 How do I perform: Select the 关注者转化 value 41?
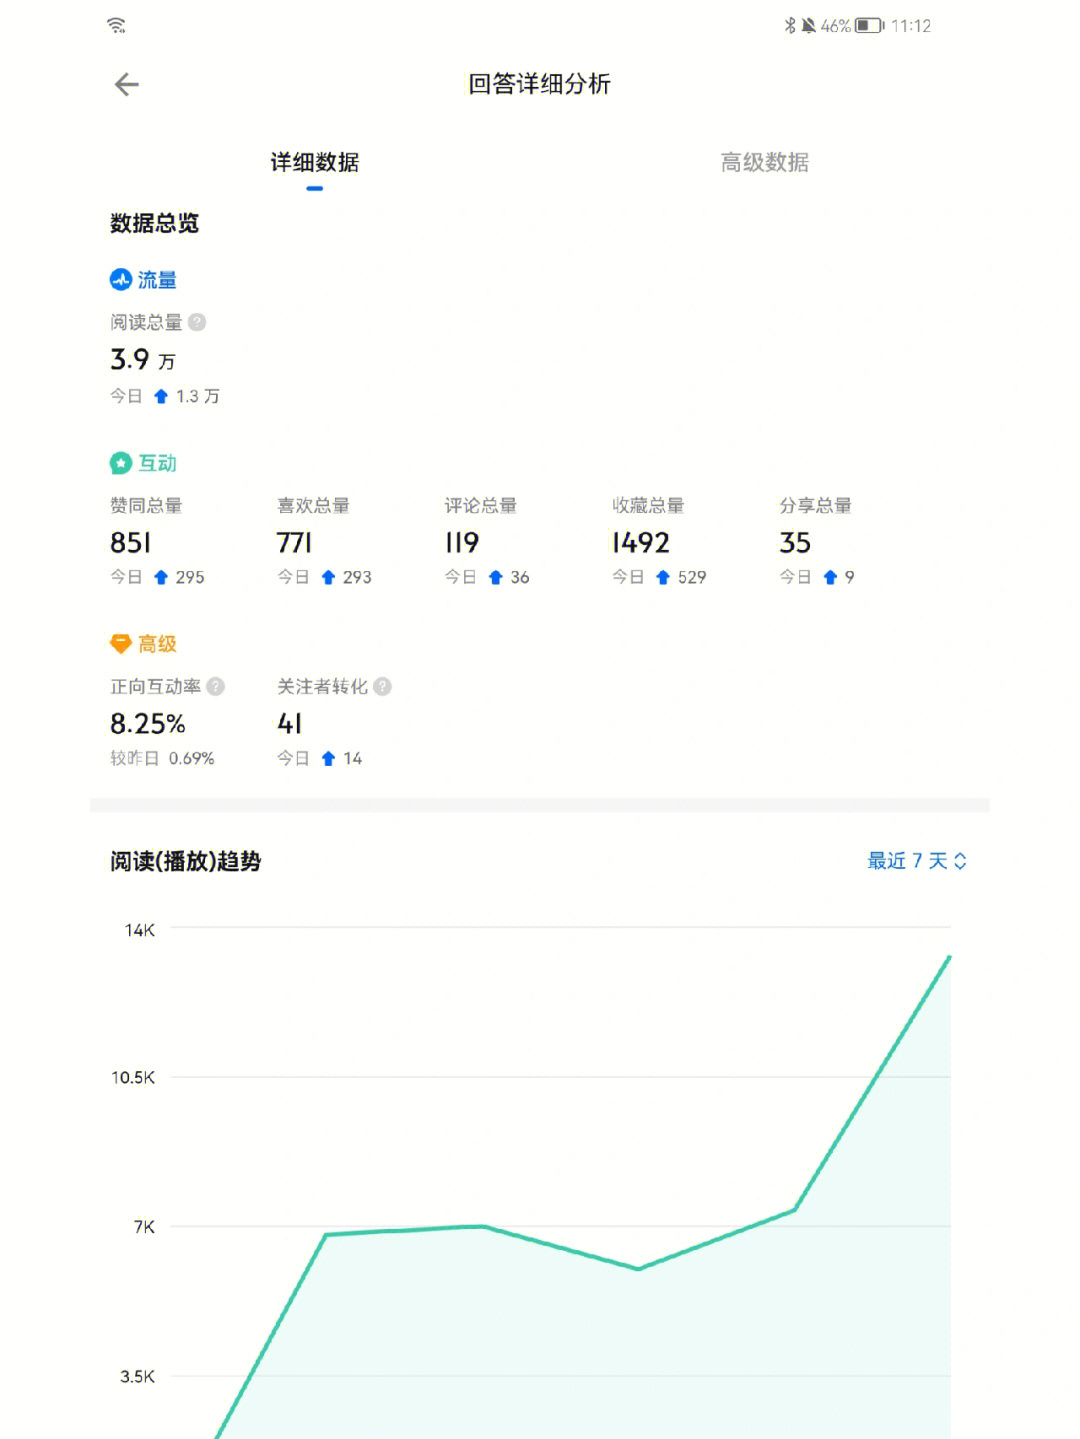(x=290, y=724)
